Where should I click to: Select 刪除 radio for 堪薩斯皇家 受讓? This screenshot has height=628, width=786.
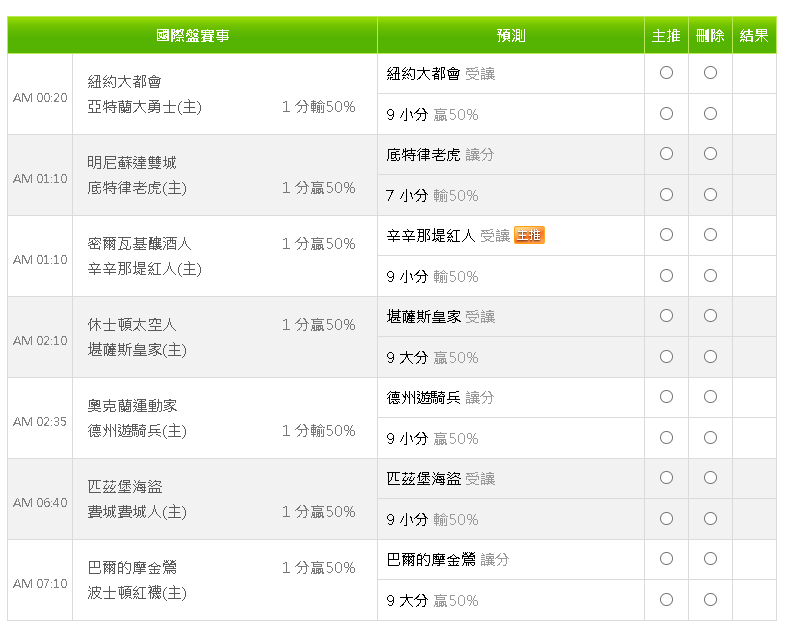tap(710, 316)
